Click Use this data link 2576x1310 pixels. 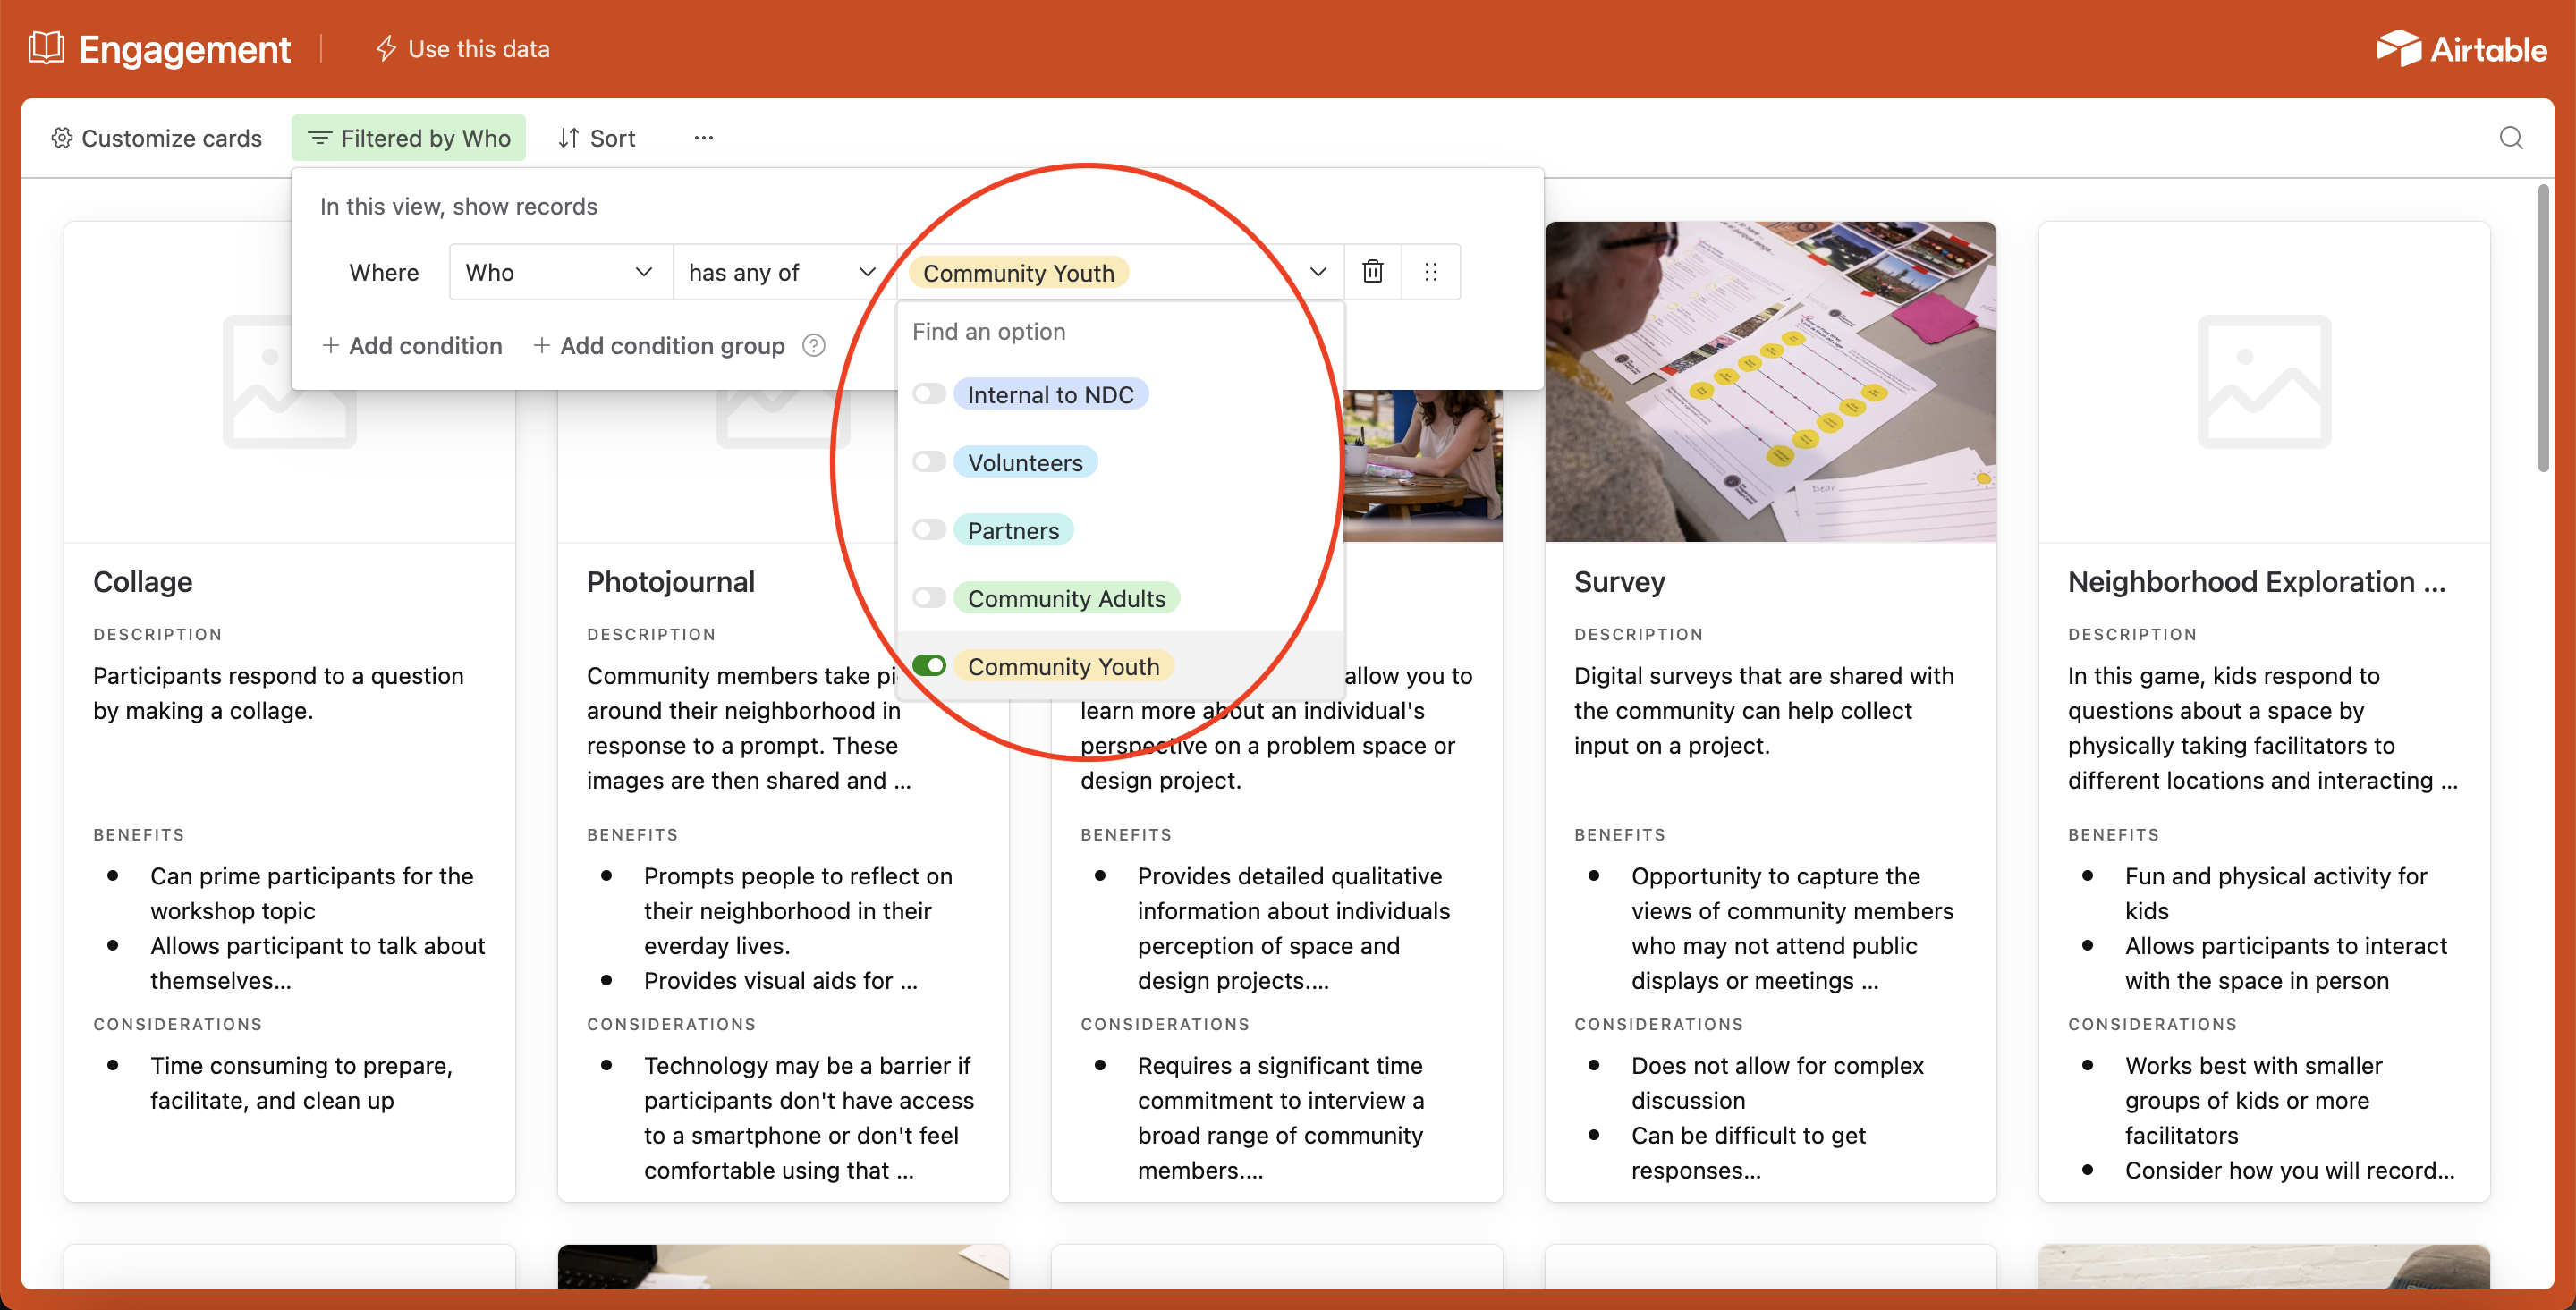(463, 49)
